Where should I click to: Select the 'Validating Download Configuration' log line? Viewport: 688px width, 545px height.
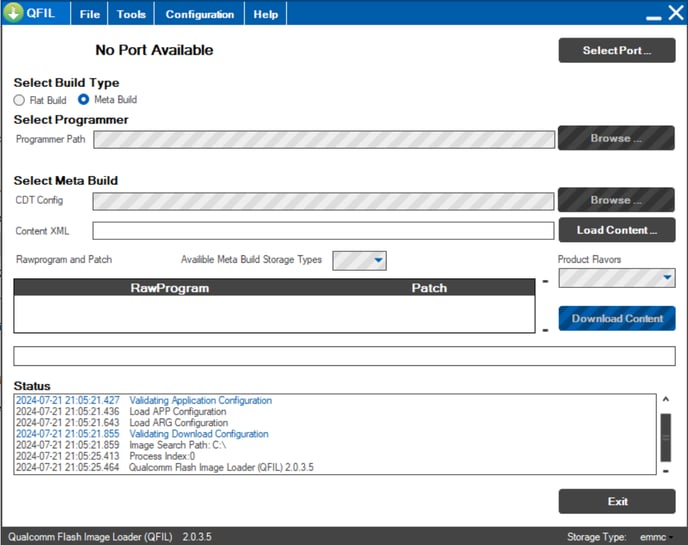142,434
